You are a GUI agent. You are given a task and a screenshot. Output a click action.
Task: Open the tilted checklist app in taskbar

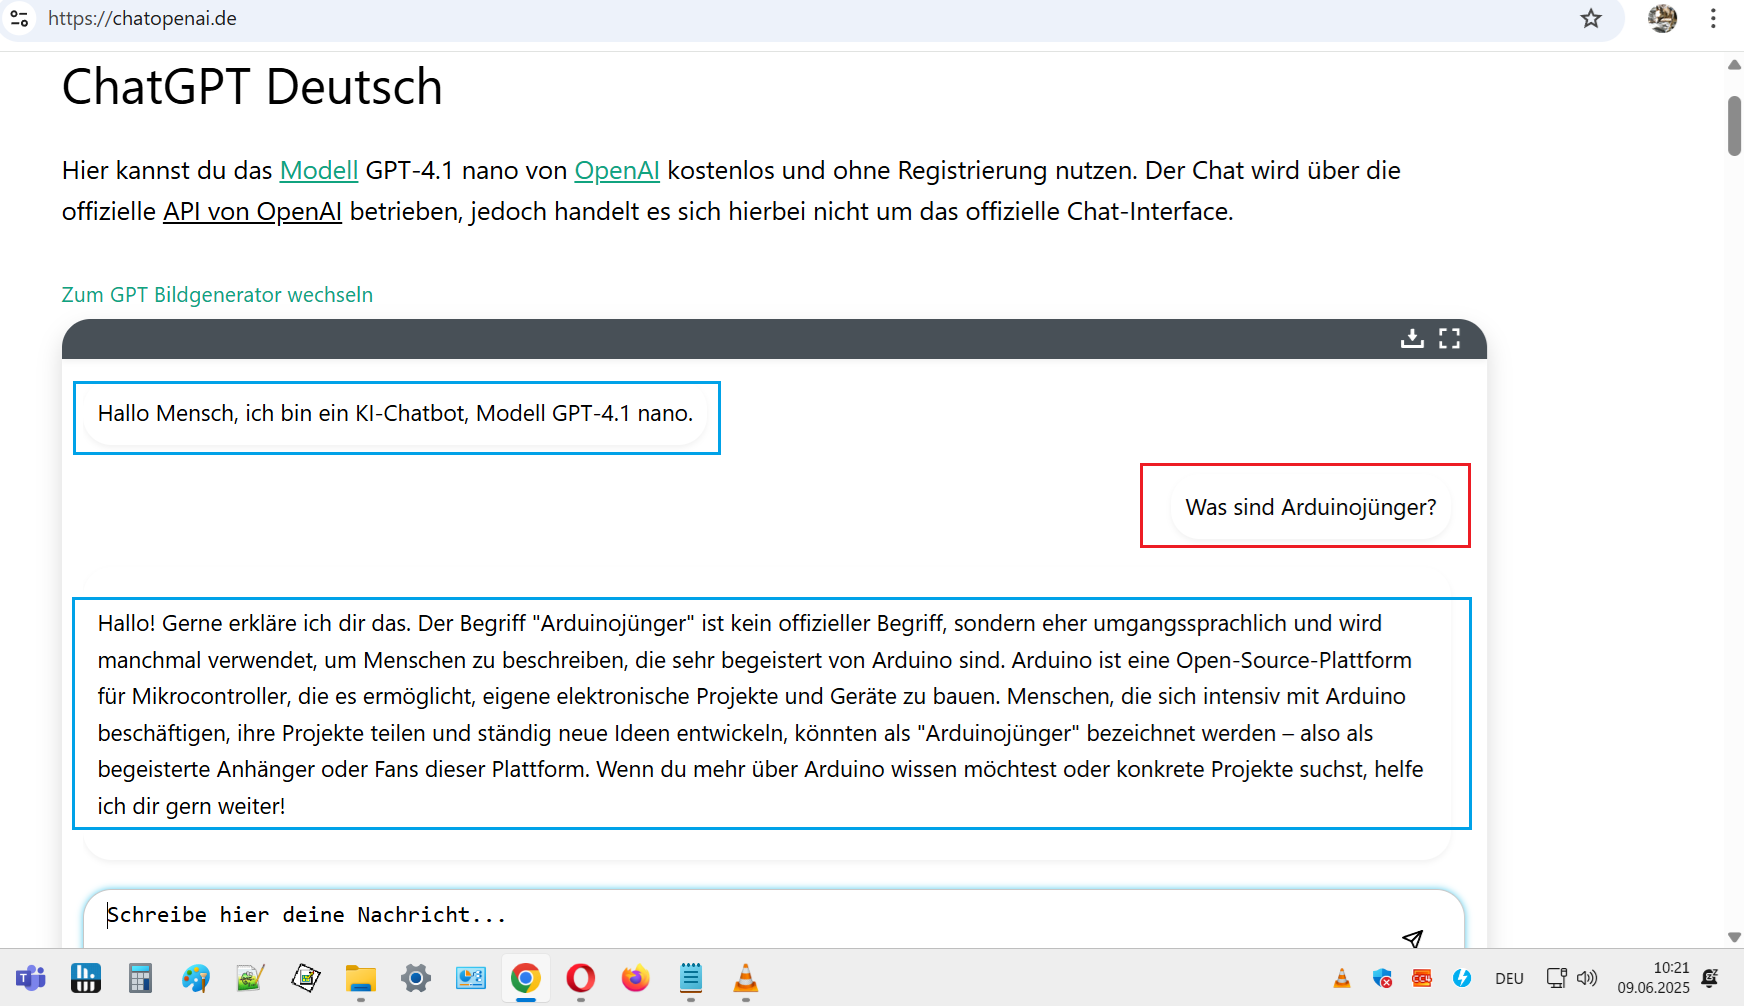[x=306, y=978]
